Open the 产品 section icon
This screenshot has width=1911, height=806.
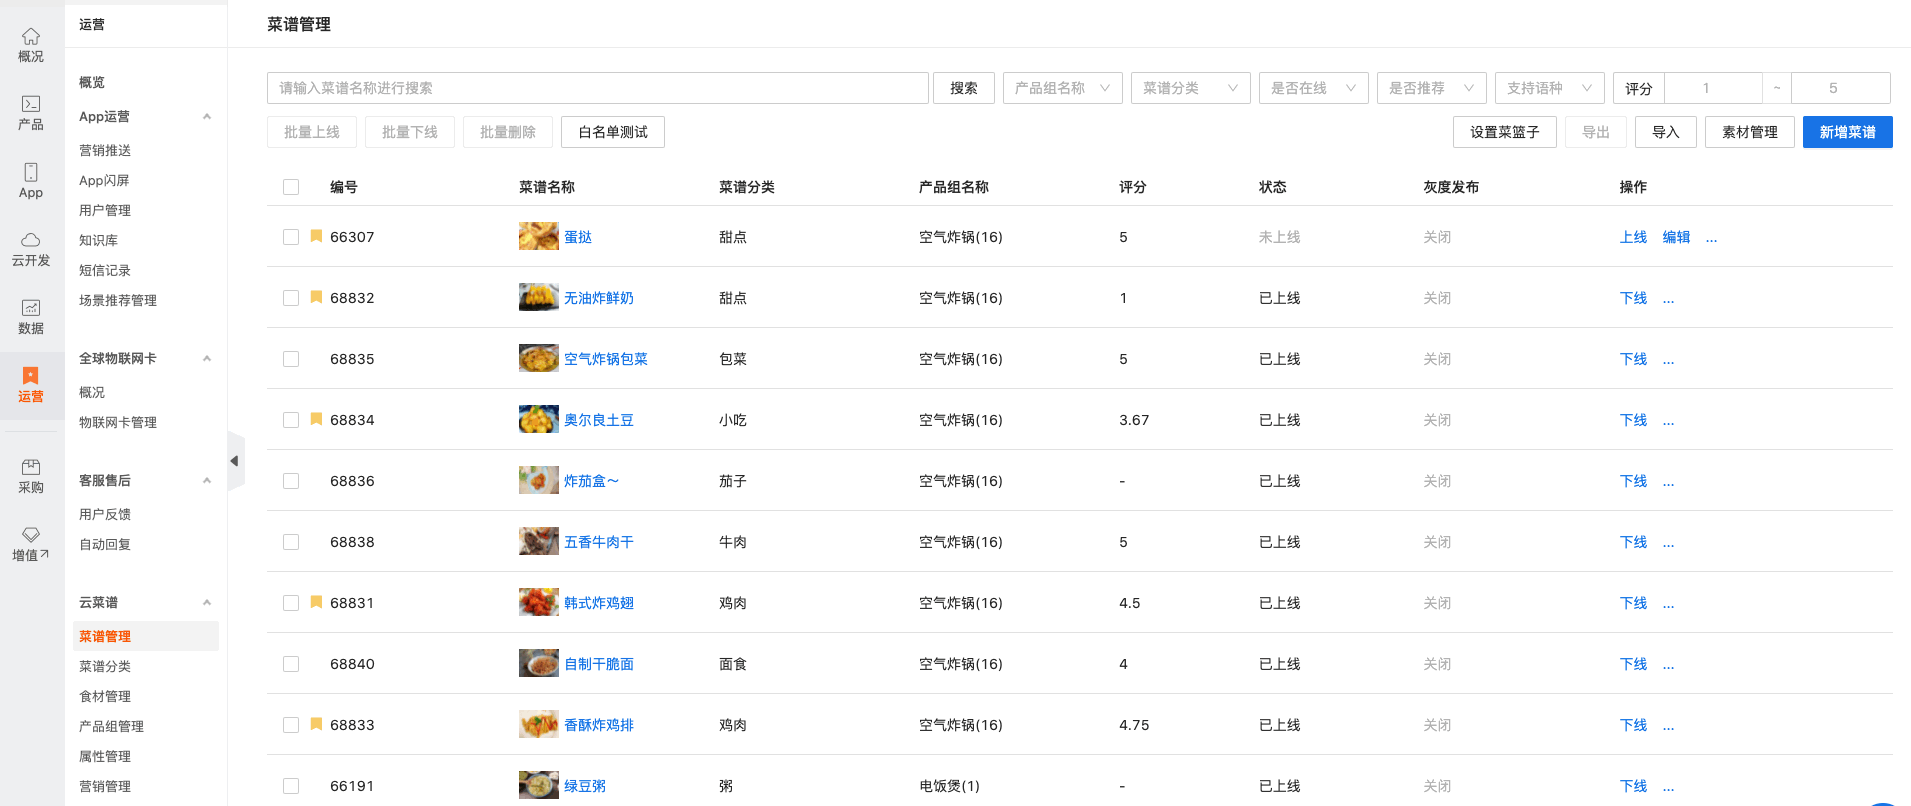coord(31,113)
